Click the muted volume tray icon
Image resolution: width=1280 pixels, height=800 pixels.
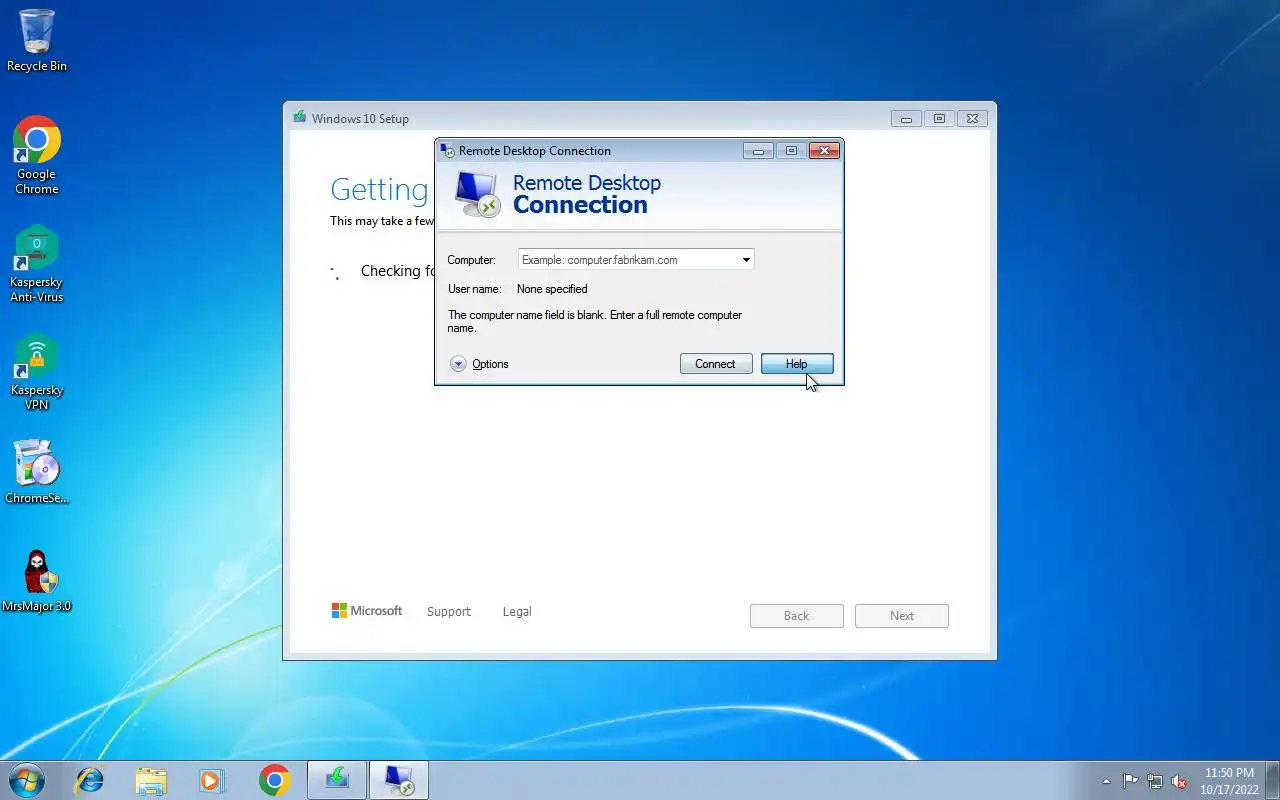coord(1179,781)
